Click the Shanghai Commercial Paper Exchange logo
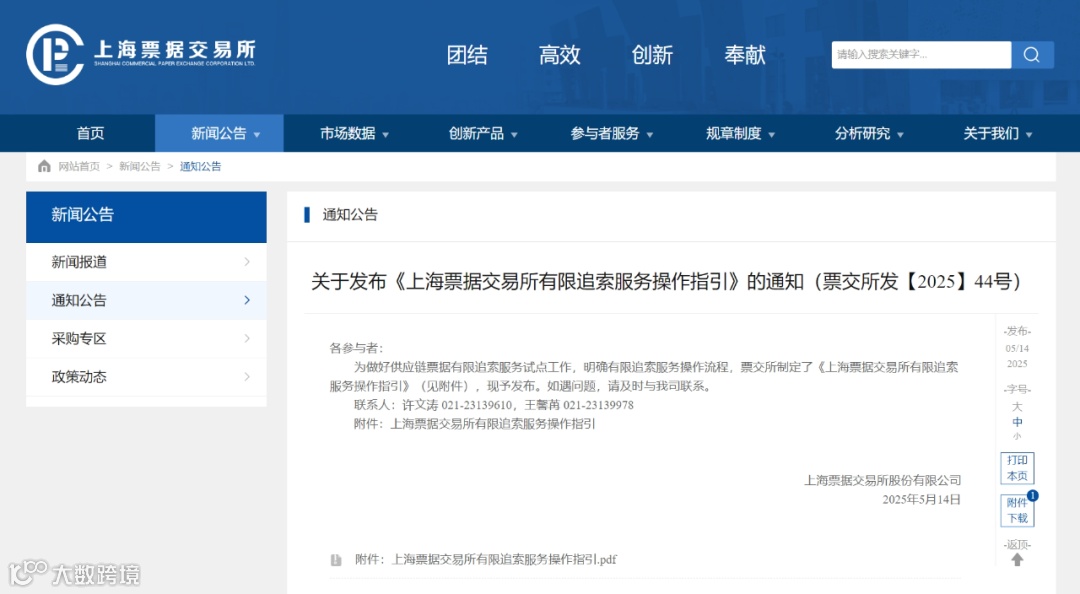 pos(141,54)
